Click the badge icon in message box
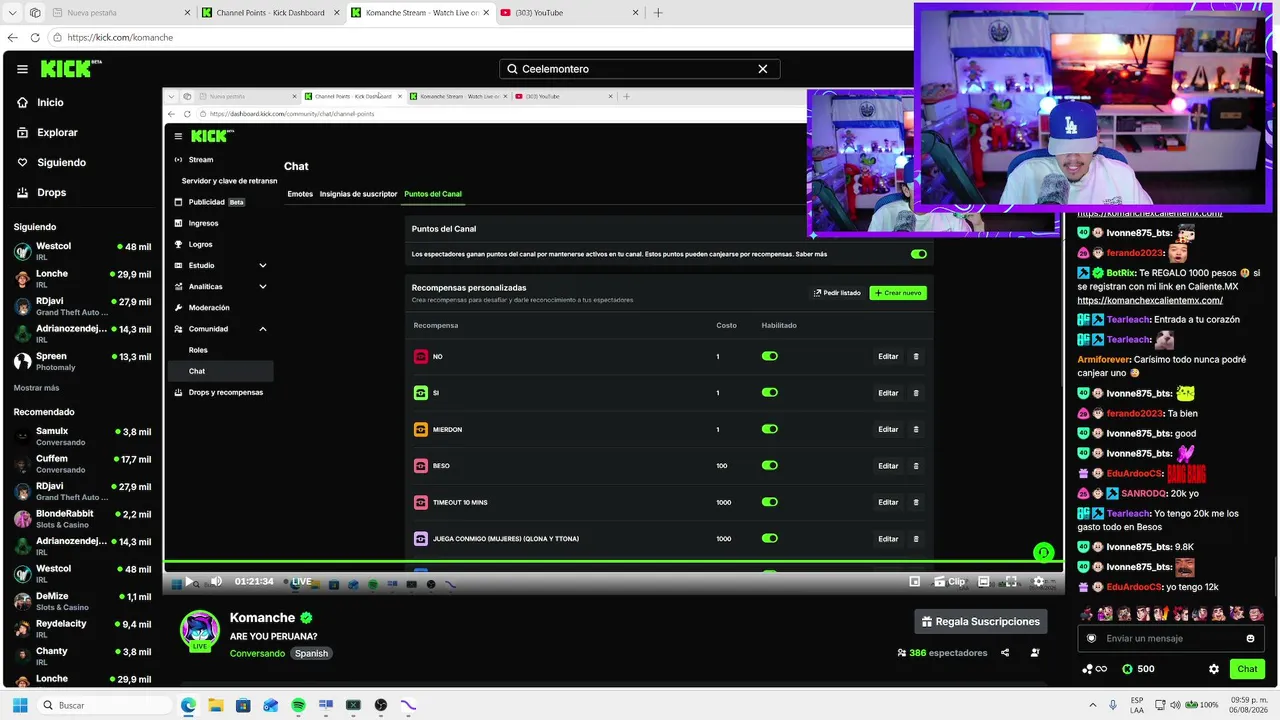Image resolution: width=1280 pixels, height=720 pixels. 1091,638
